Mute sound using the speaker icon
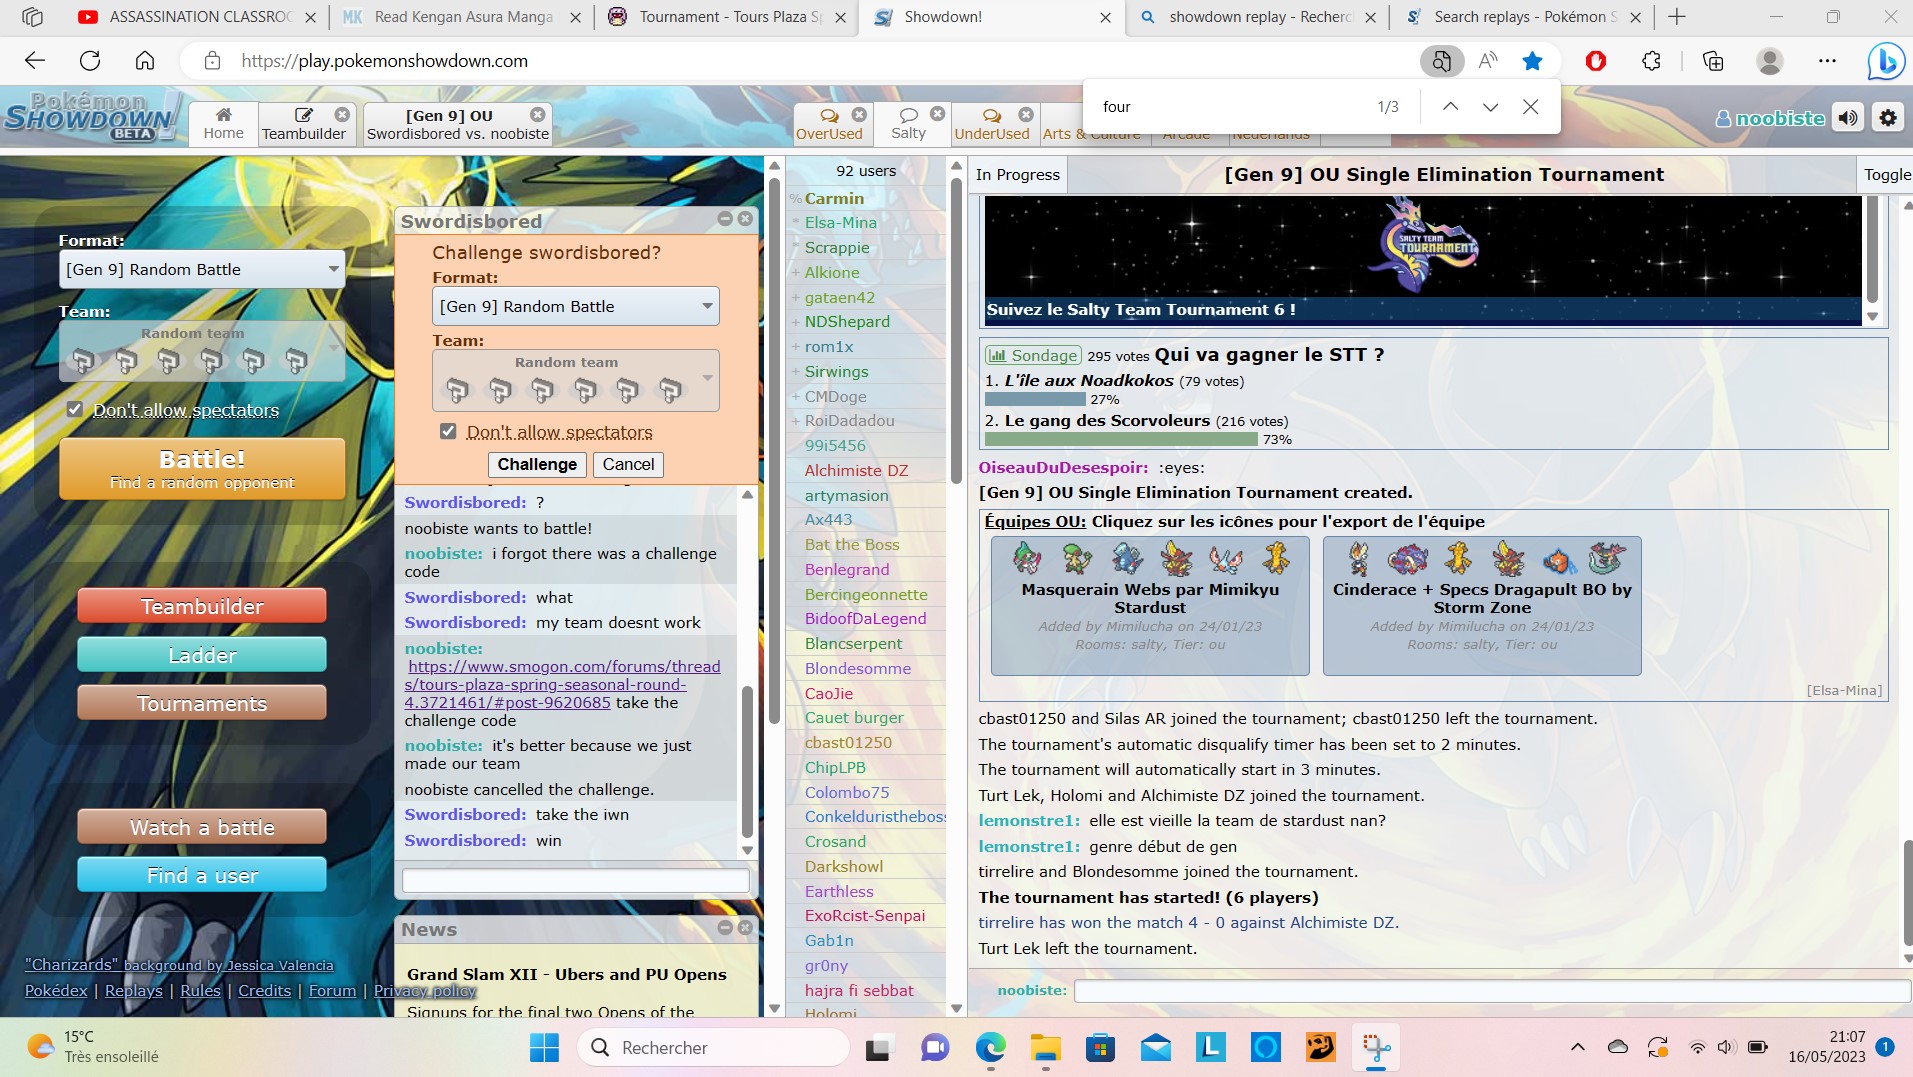Image resolution: width=1913 pixels, height=1077 pixels. (1848, 118)
